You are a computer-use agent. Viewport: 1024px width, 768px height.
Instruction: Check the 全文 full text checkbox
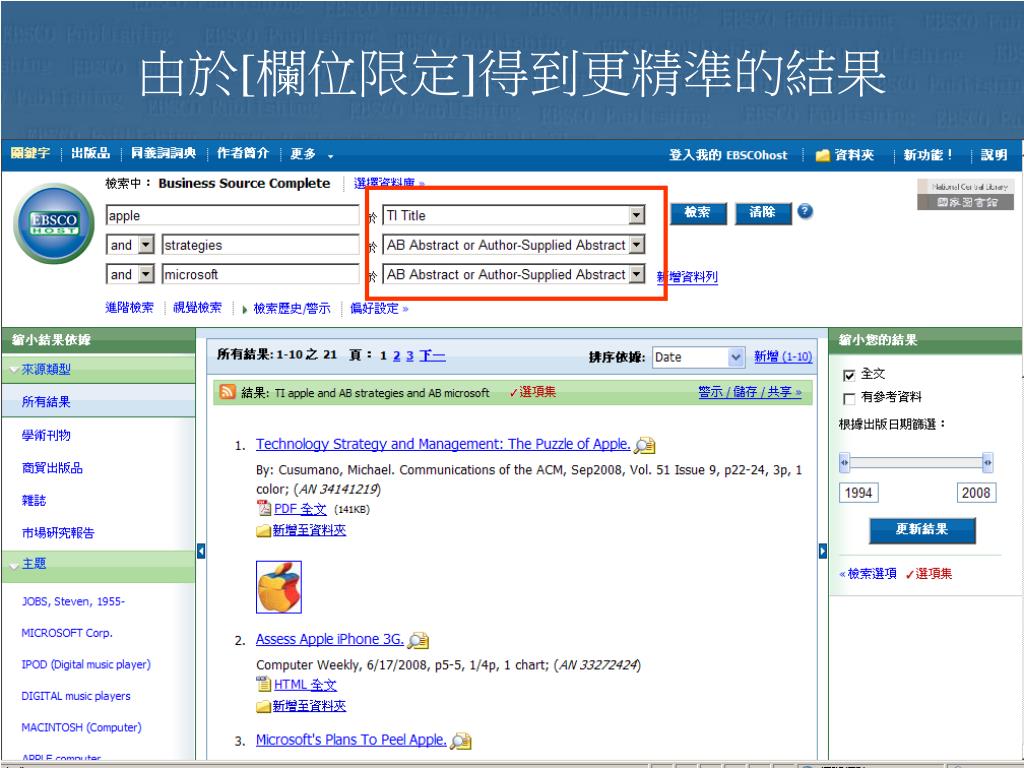[x=849, y=375]
